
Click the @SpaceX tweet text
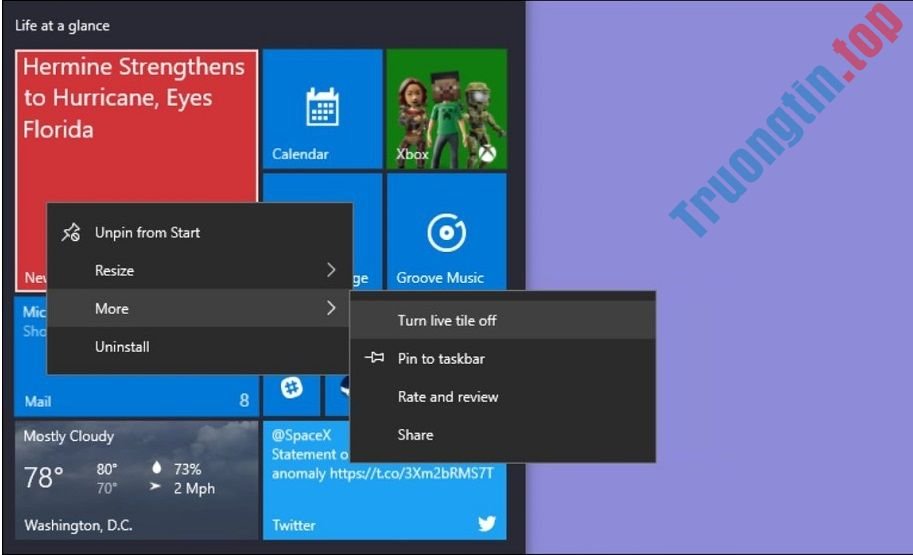click(301, 435)
